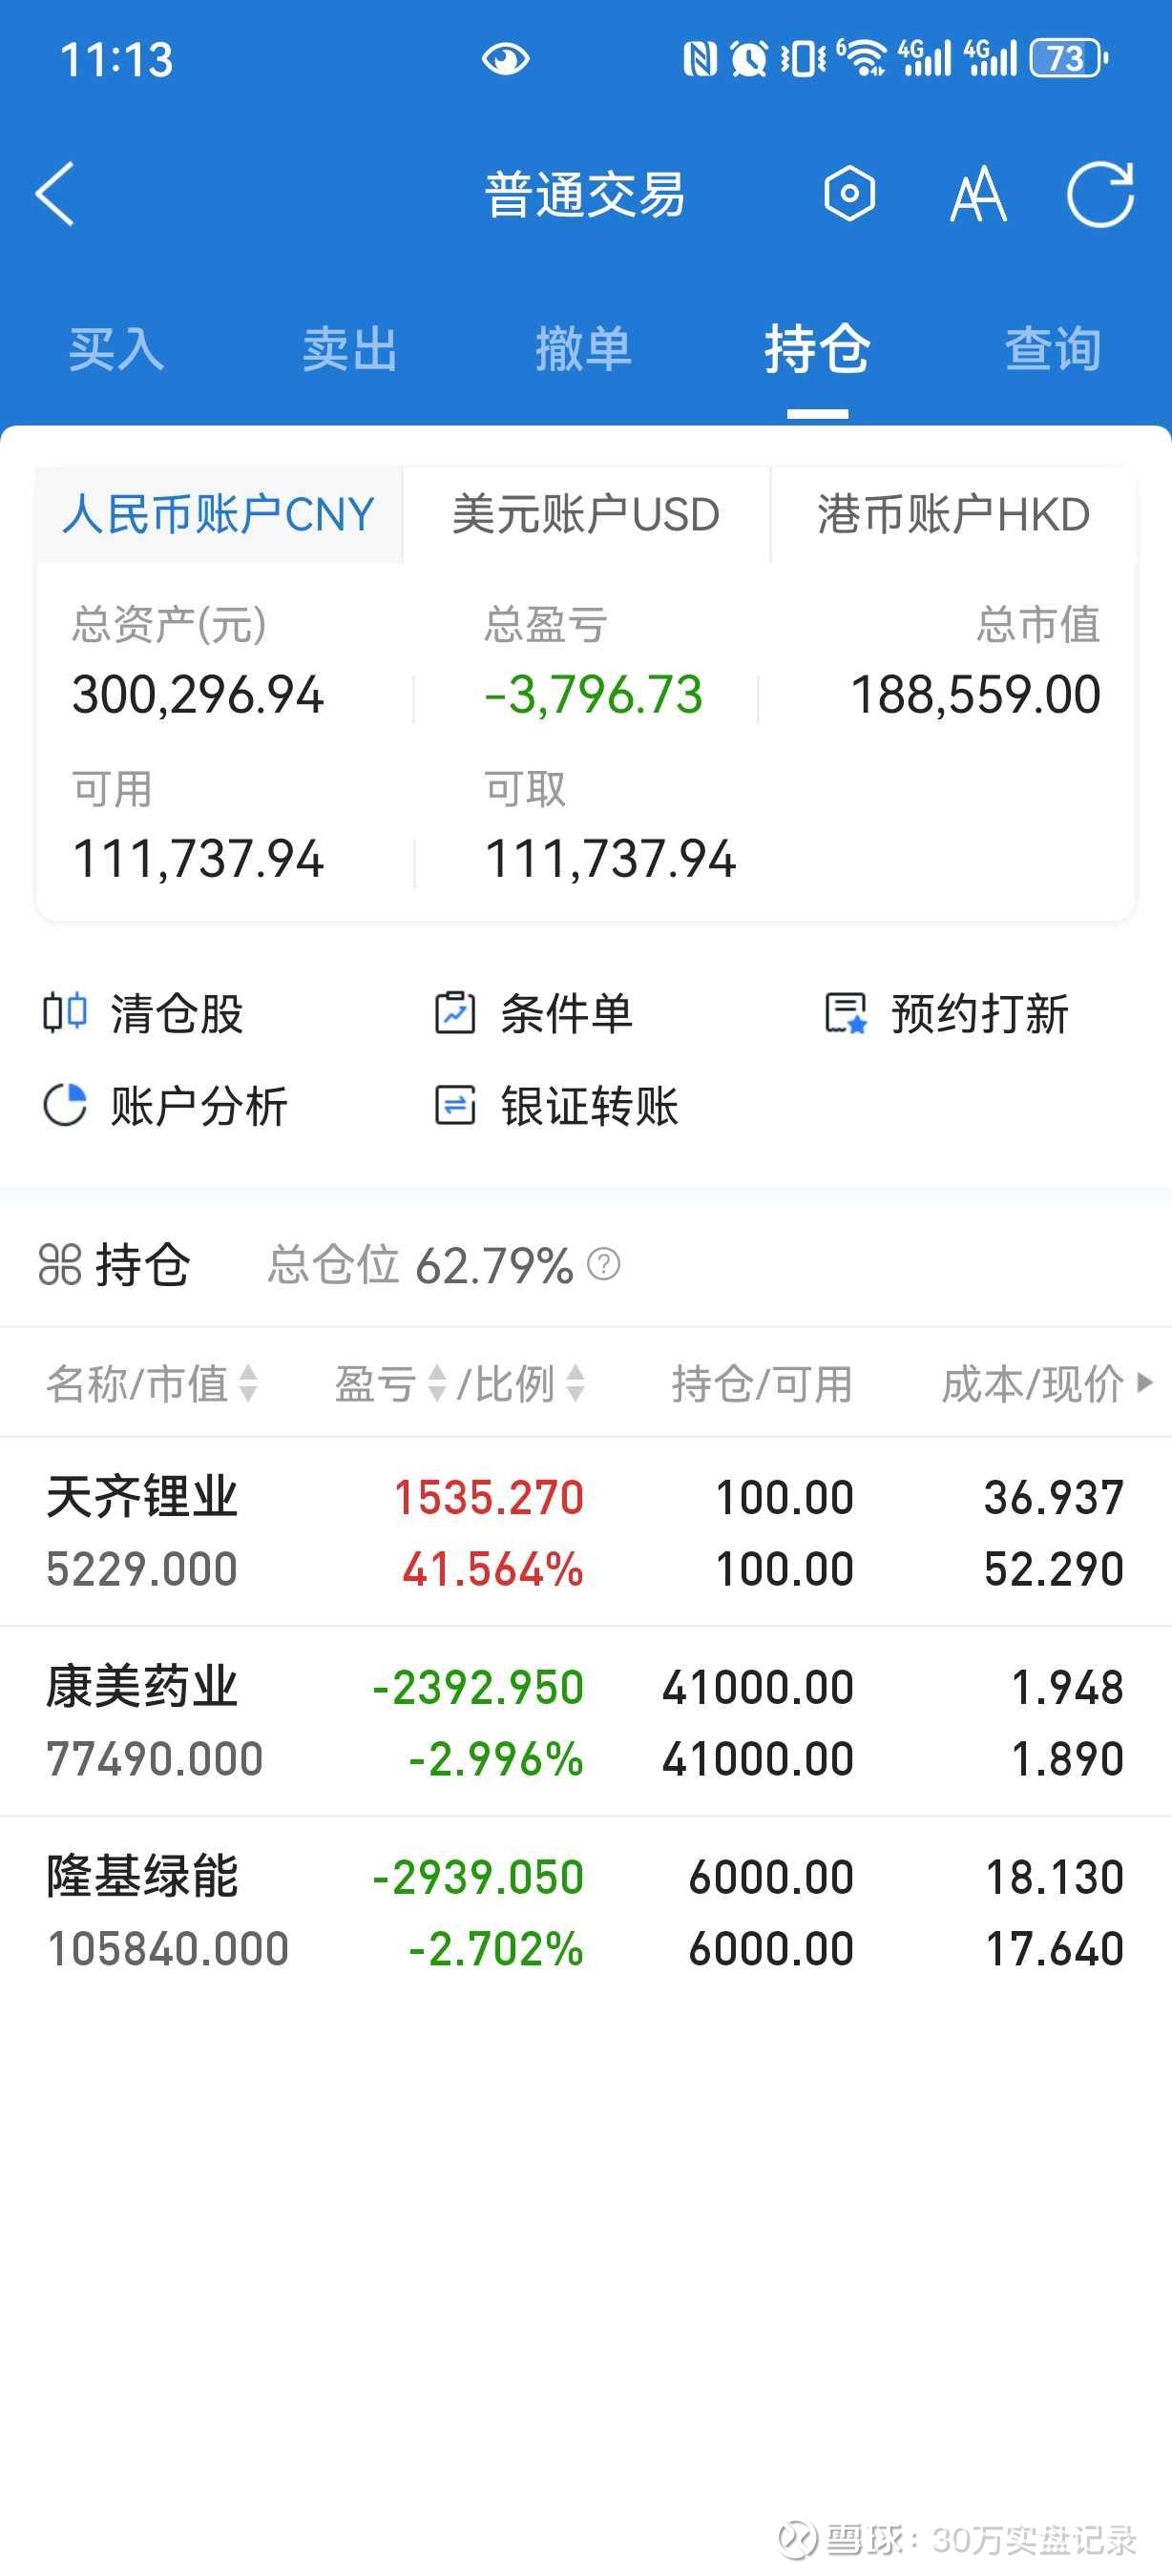Select the 持仓 tab
Screen dimensions: 1172x2576
(x=817, y=350)
